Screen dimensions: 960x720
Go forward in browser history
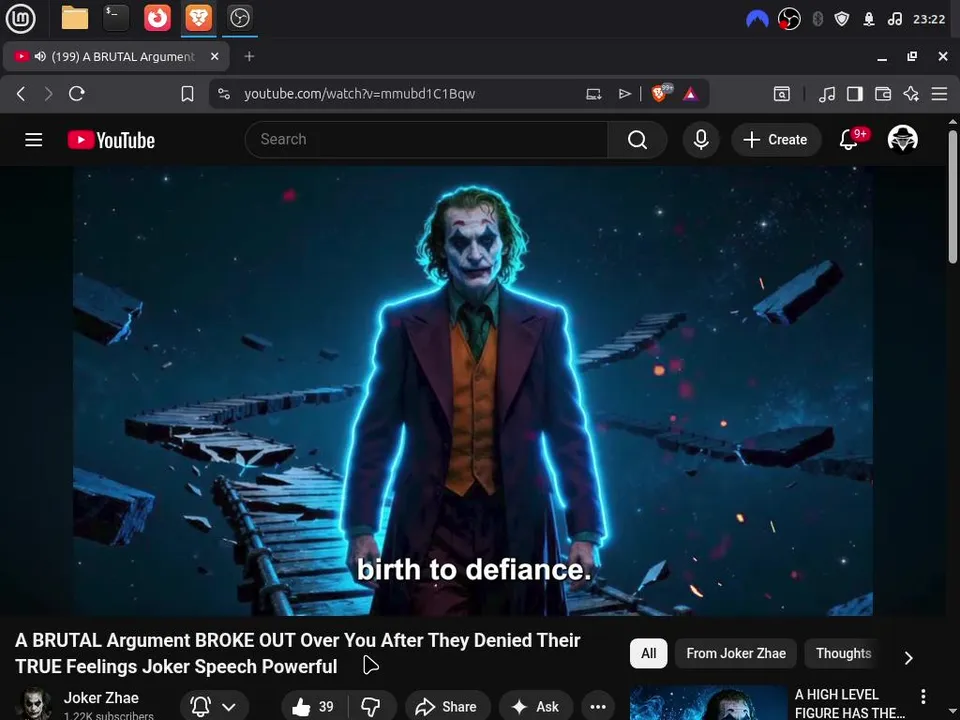coord(48,94)
